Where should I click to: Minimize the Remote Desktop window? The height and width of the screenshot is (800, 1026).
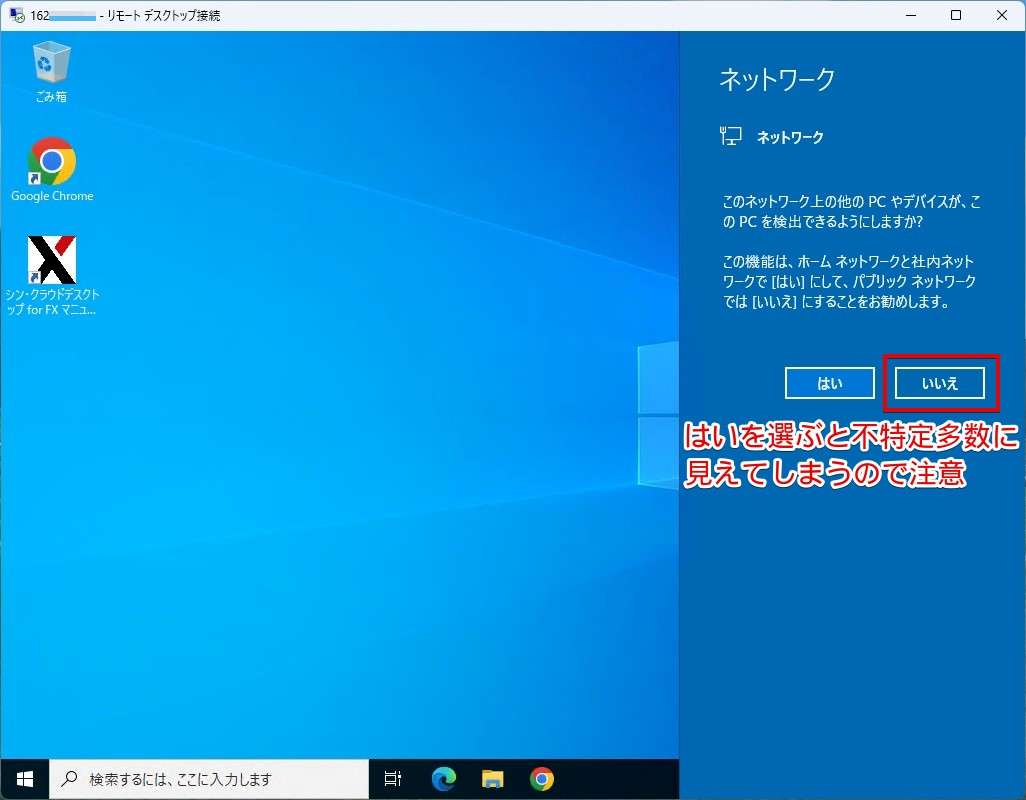pyautogui.click(x=911, y=15)
